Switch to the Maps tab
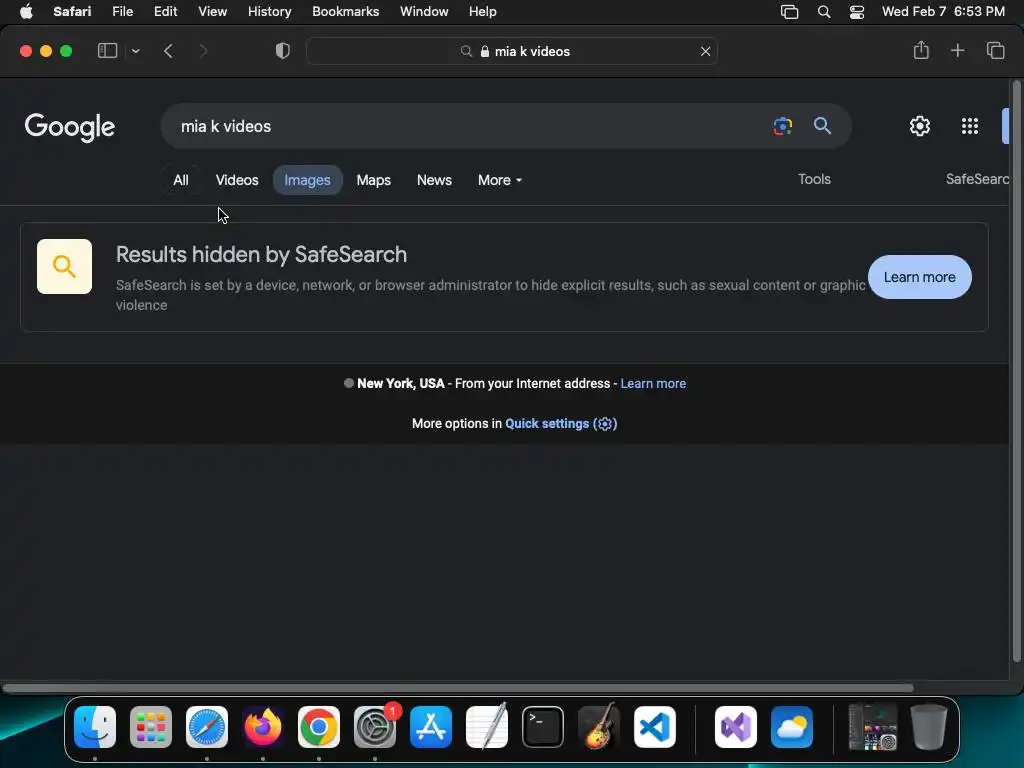 pyautogui.click(x=374, y=180)
